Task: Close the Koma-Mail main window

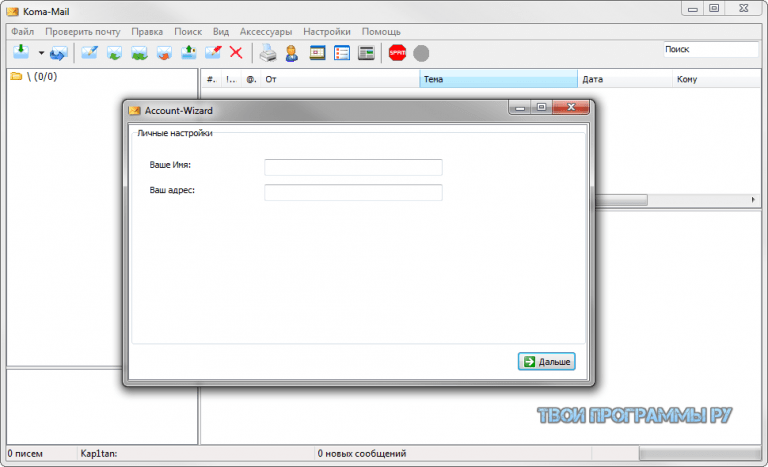Action: 744,9
